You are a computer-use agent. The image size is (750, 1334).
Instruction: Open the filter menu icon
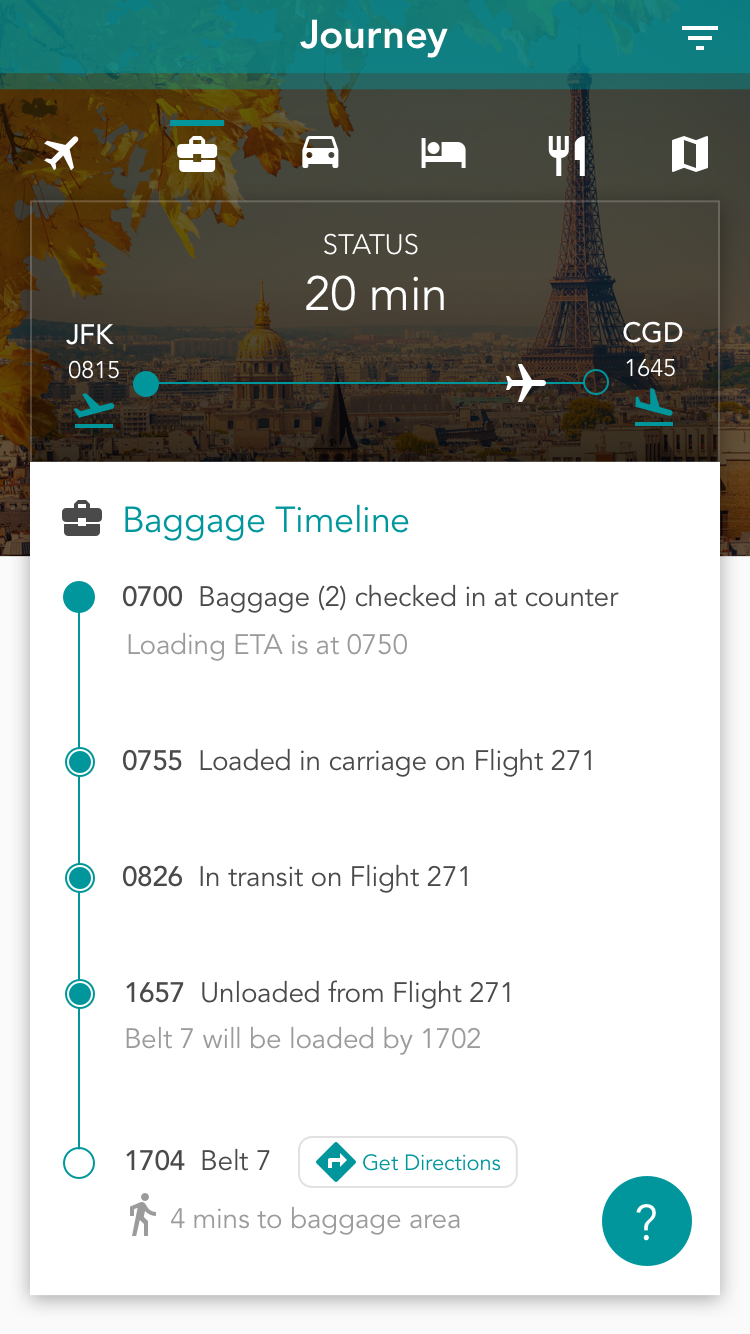(699, 38)
